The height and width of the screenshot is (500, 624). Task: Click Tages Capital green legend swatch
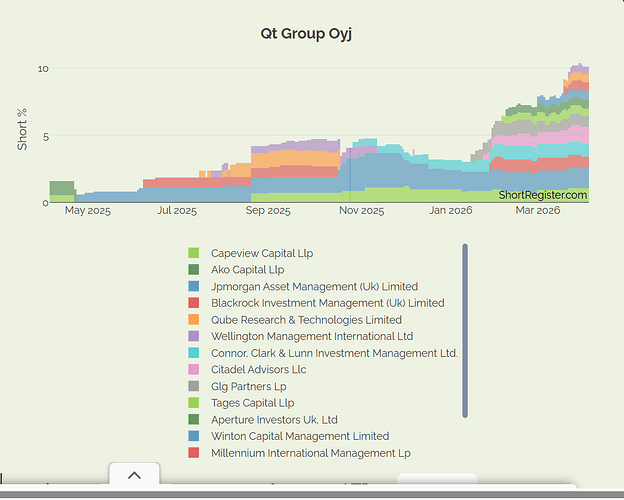click(x=193, y=402)
